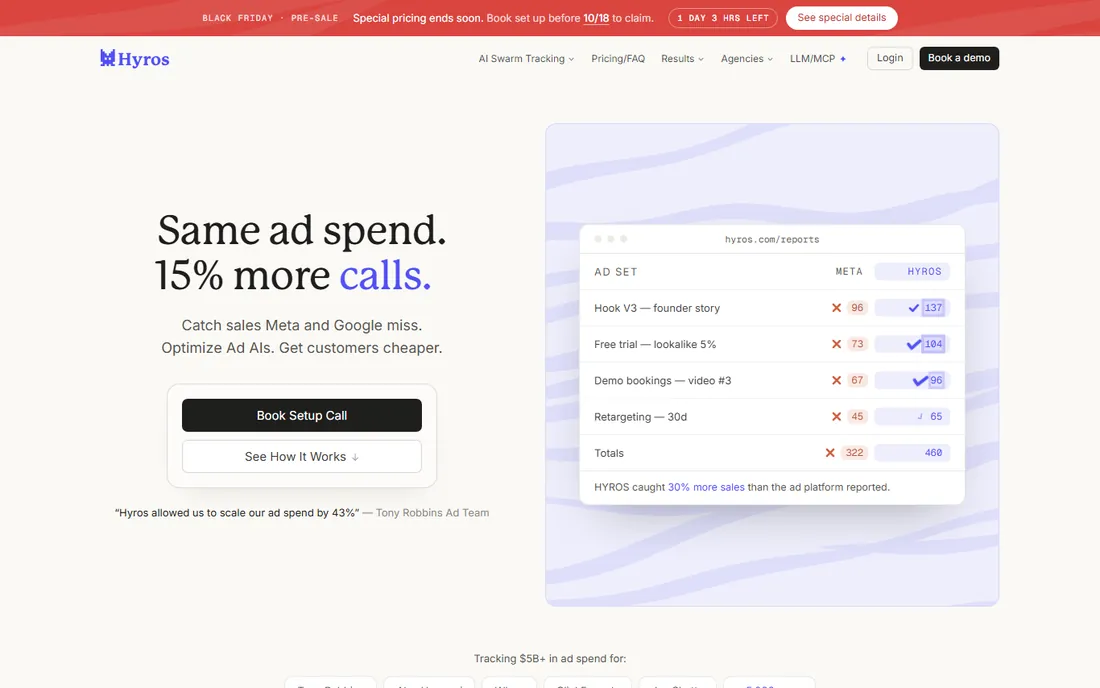Screen dimensions: 1100x688
Task: Click the Book a demo button
Action: pyautogui.click(x=959, y=58)
